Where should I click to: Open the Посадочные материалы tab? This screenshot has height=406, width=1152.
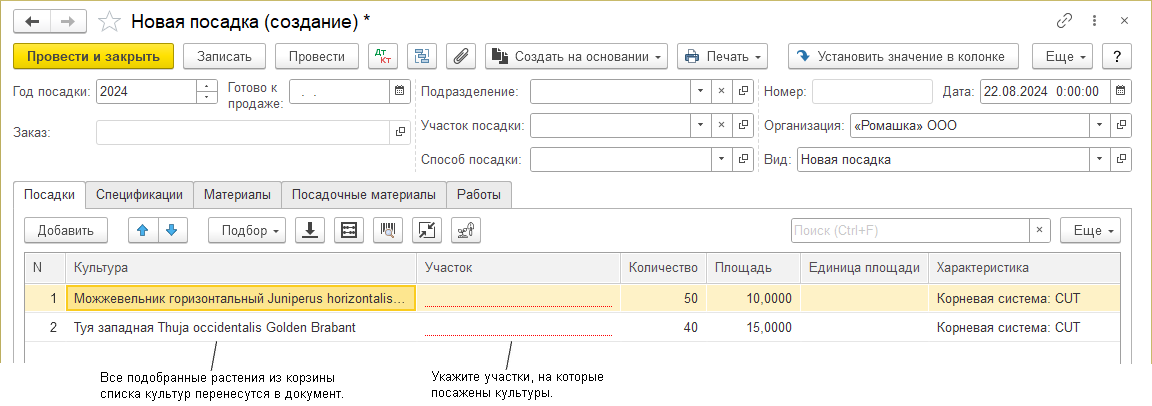coord(363,195)
